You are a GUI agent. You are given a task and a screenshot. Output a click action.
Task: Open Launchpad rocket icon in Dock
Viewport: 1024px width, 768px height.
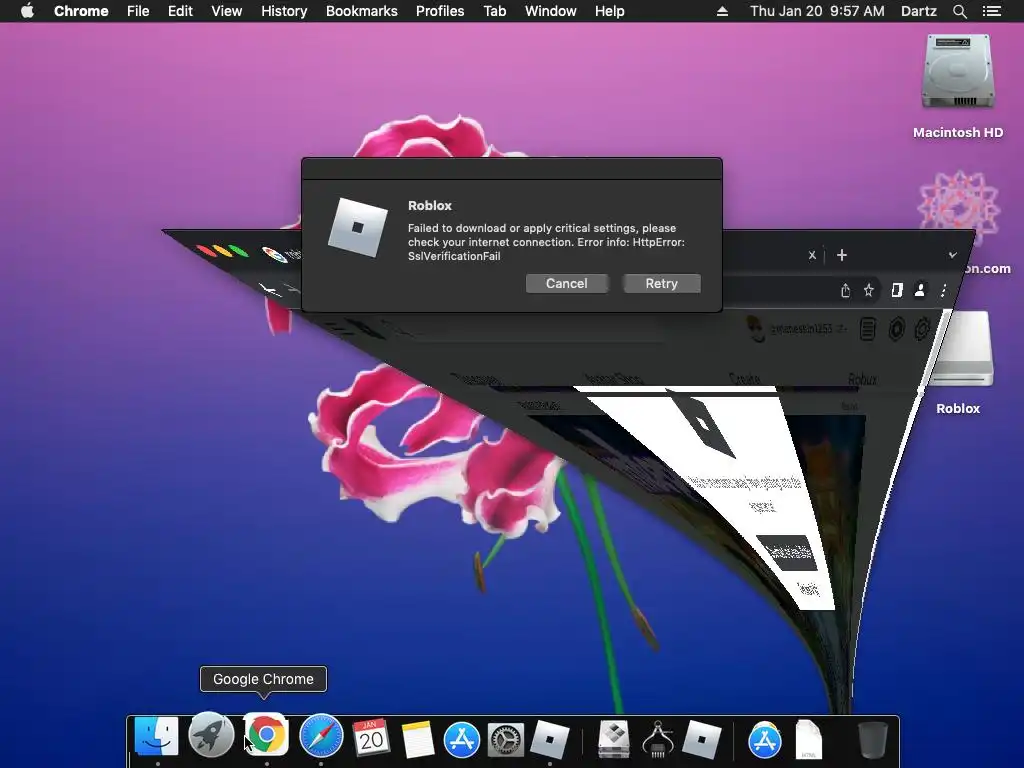[211, 735]
